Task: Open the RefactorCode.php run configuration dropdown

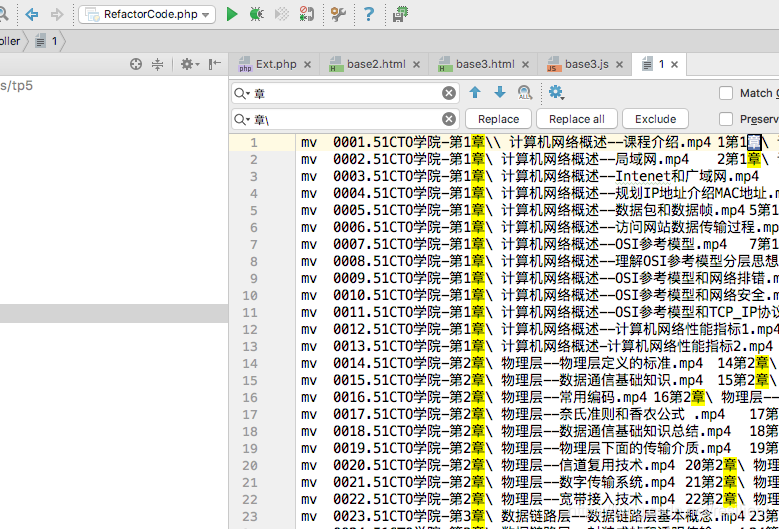Action: pos(147,14)
